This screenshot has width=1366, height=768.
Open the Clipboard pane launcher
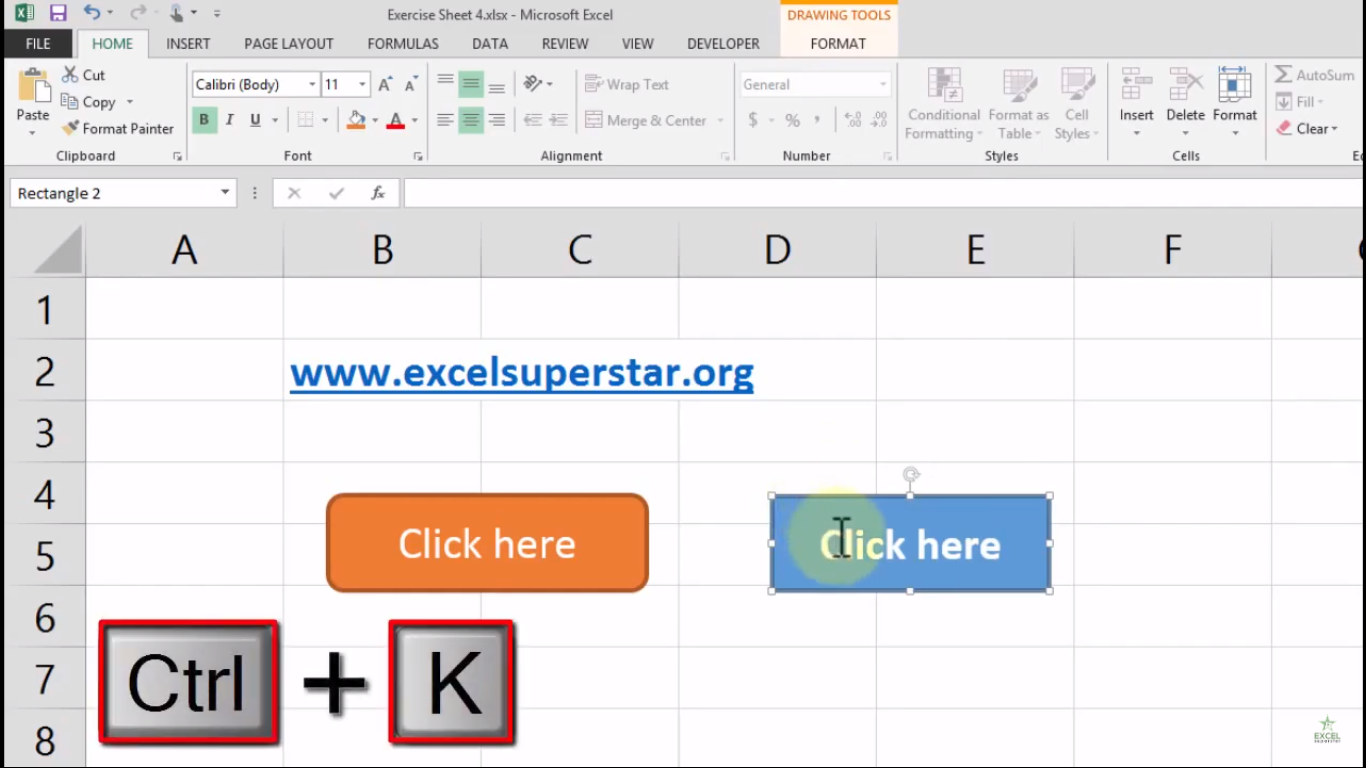[x=177, y=156]
